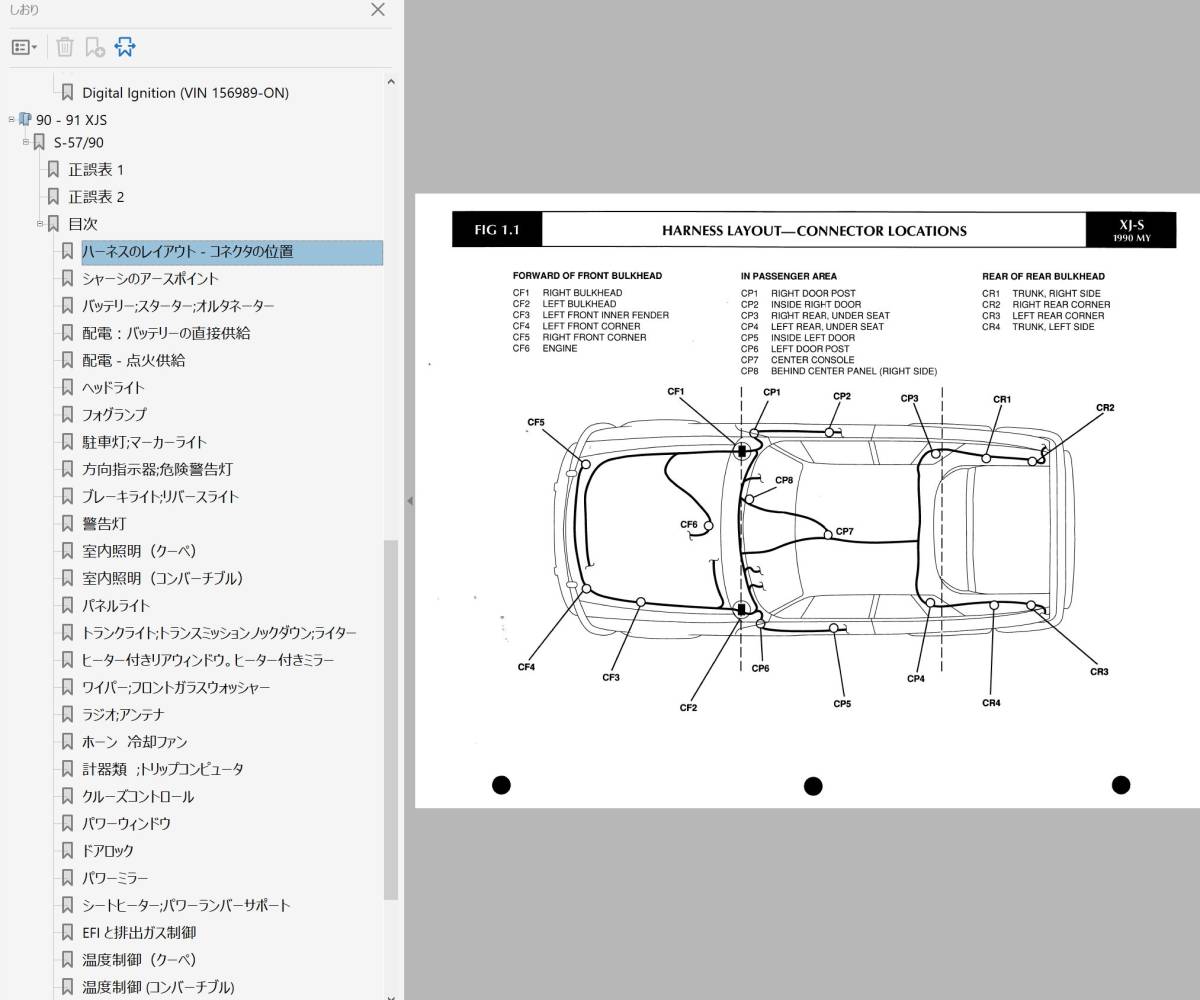Screen dimensions: 1200x1000
Task: Open シートヒーター;パワーランバーサポート bookmark
Action: pos(186,905)
